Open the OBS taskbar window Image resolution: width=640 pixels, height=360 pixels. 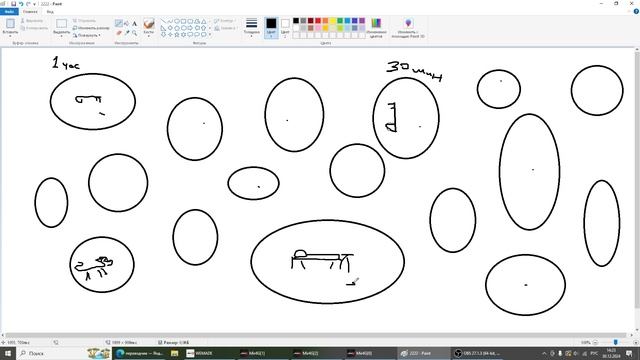click(478, 353)
